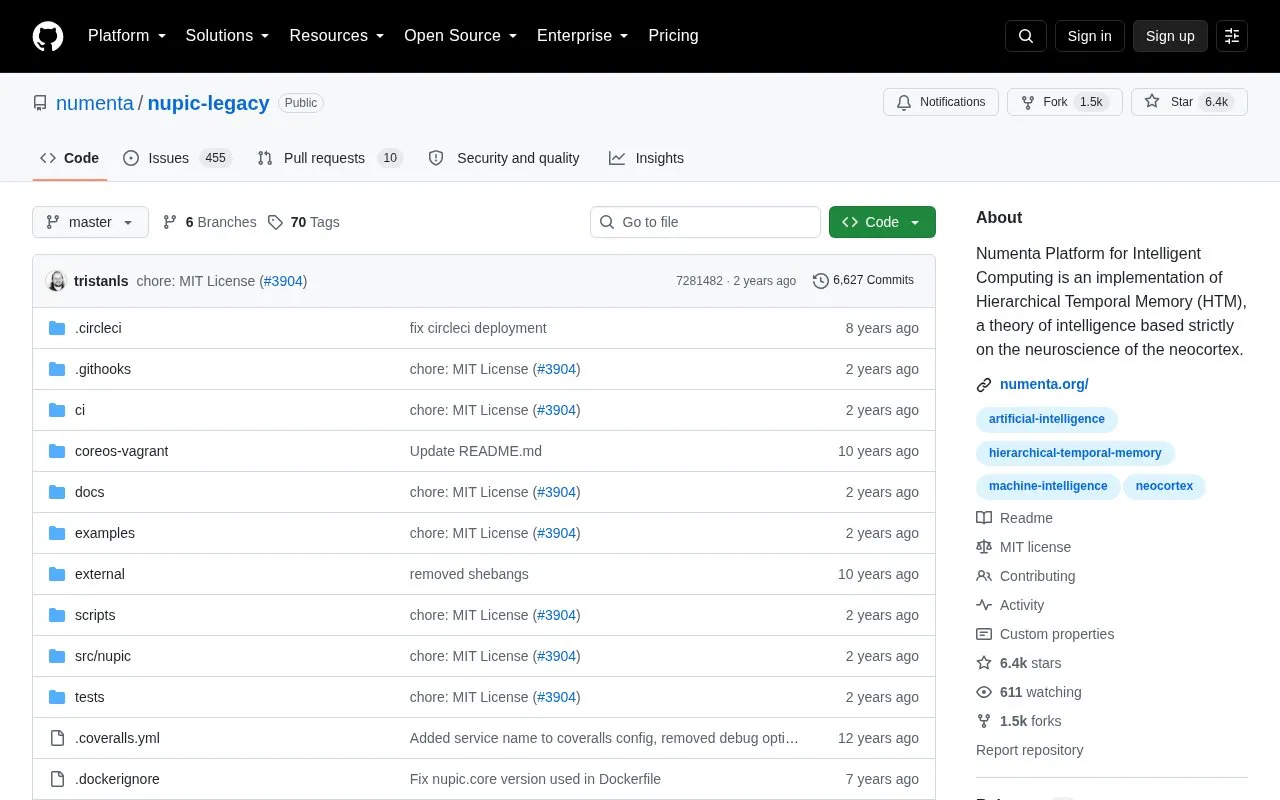Click the watching eye icon
The image size is (1280, 800).
(984, 692)
